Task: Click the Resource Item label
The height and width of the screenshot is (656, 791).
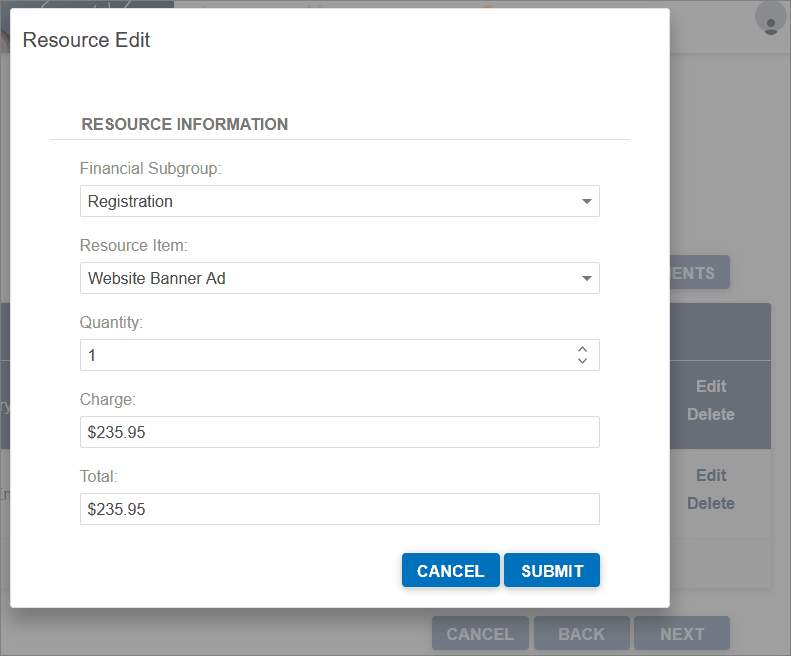Action: click(133, 245)
